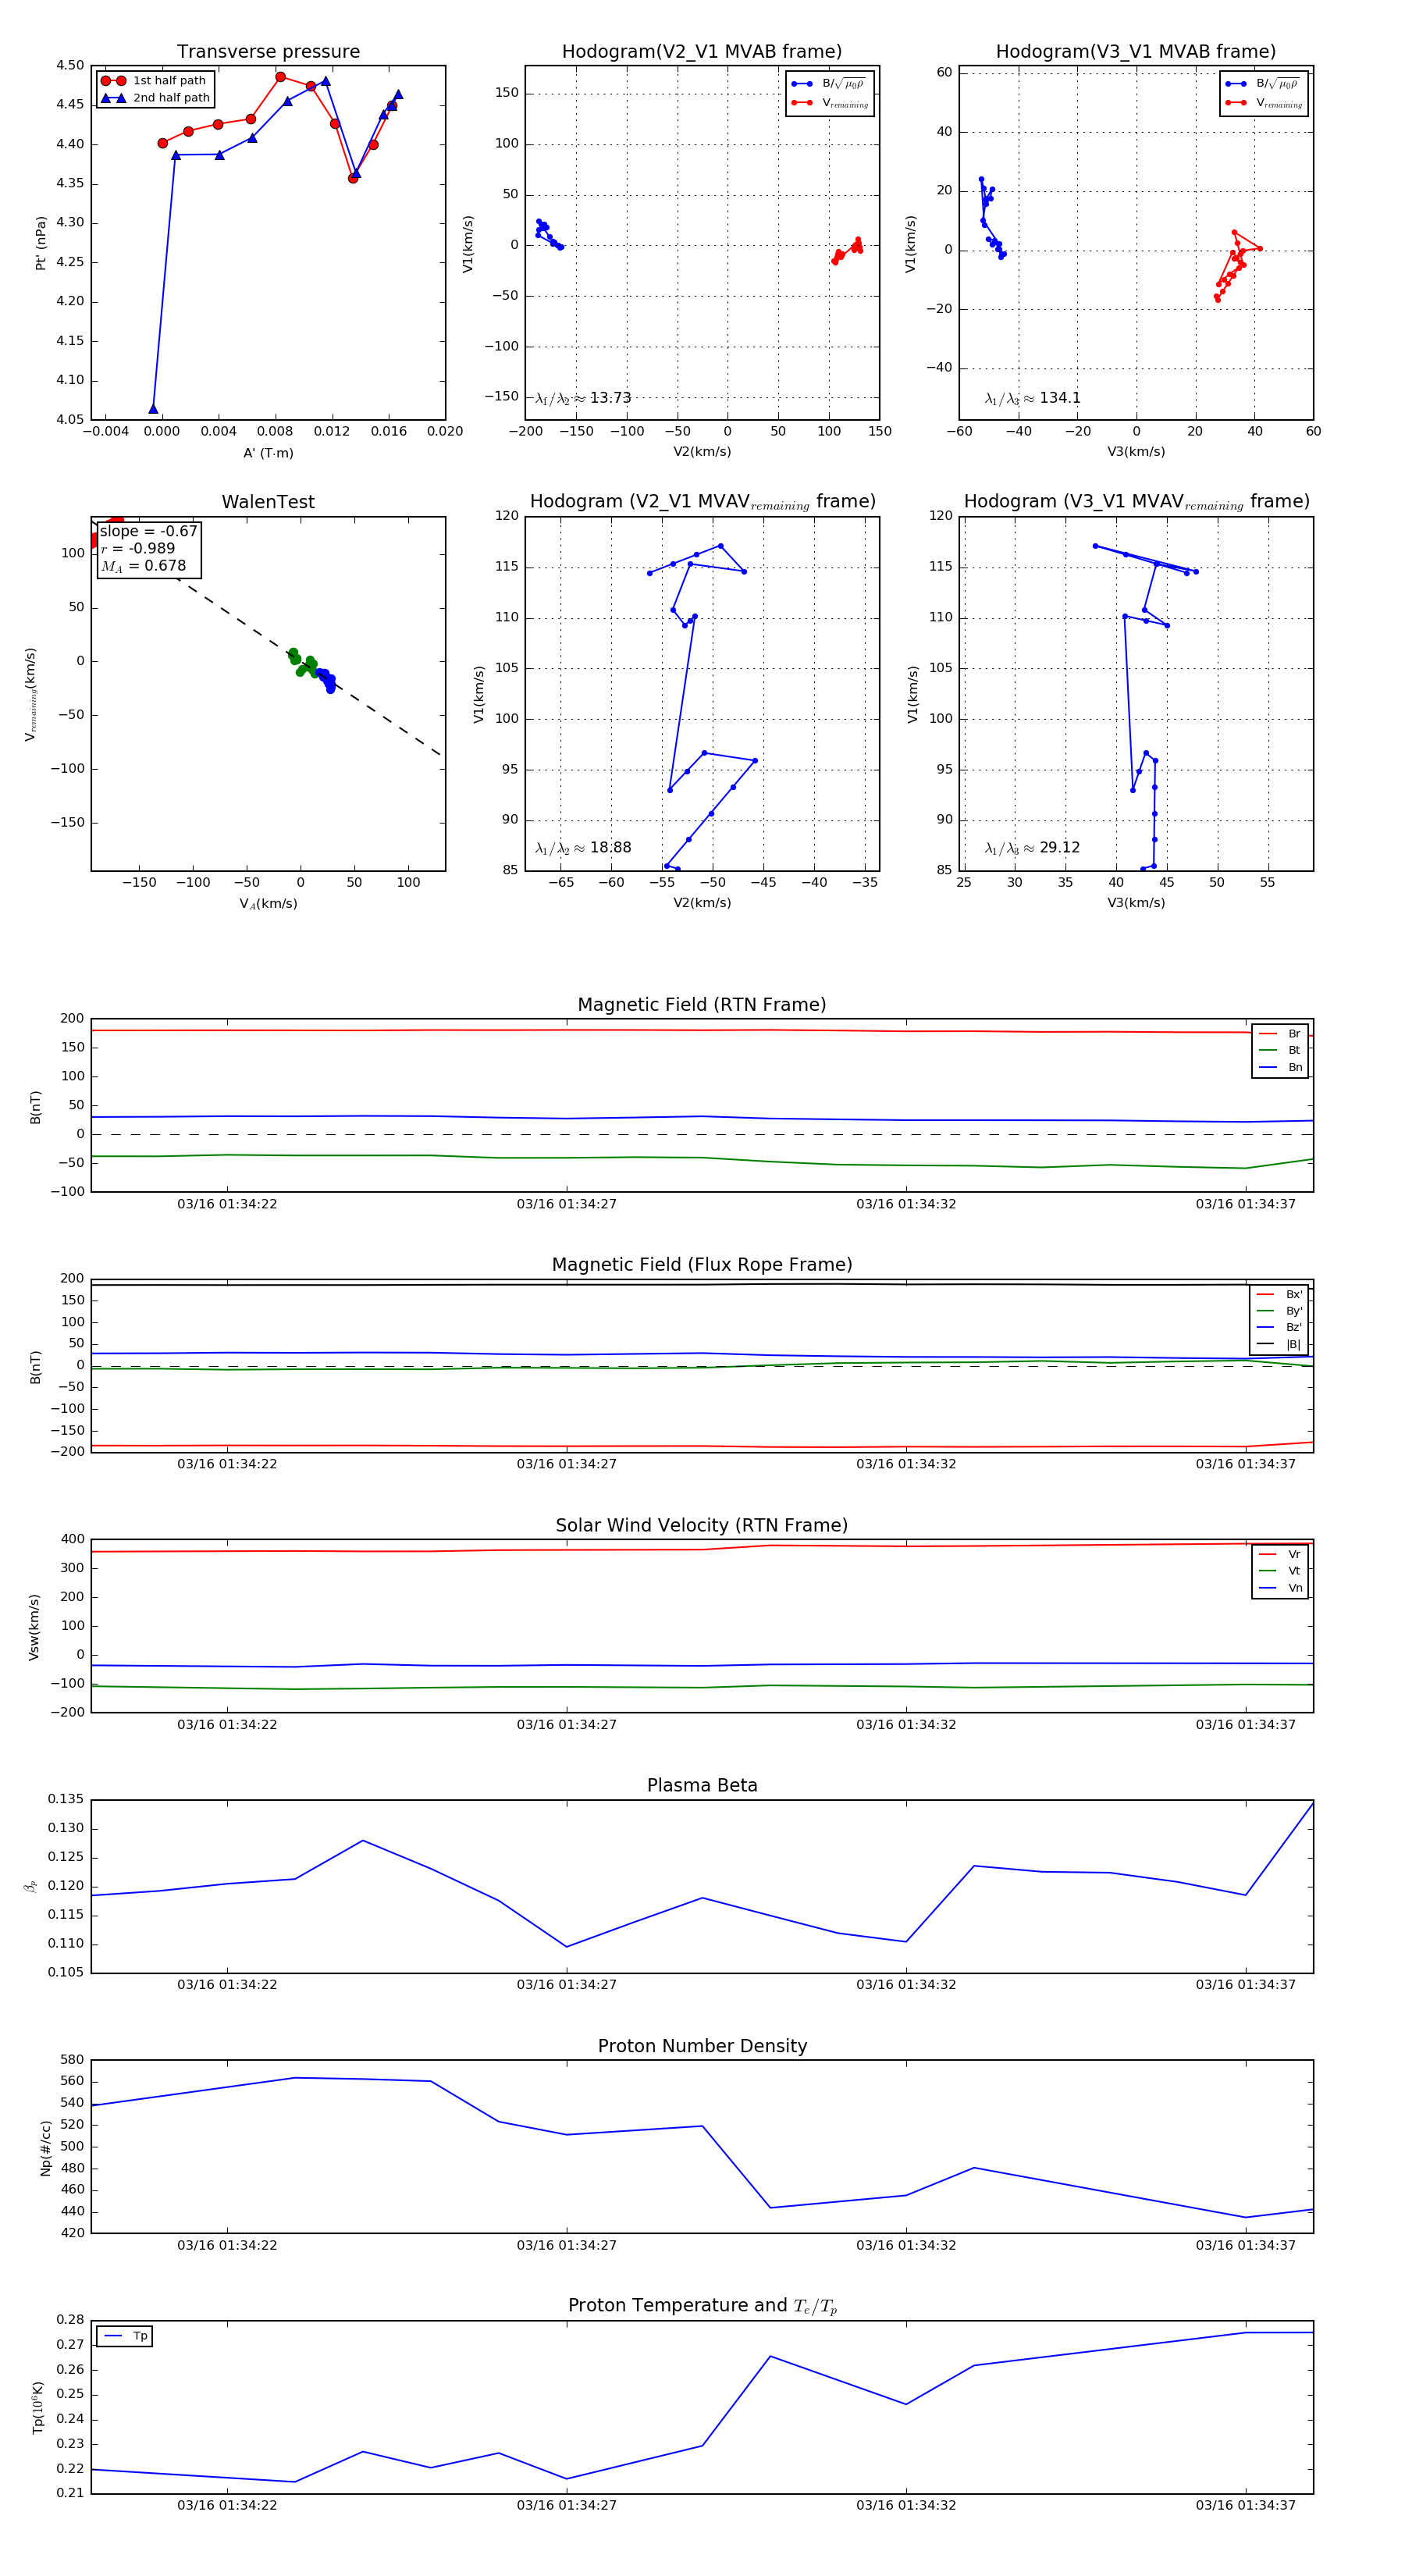The image size is (1405, 2576).
Task: Click the "Tp(10^6K)" y-axis label
Action: pyautogui.click(x=38, y=2407)
